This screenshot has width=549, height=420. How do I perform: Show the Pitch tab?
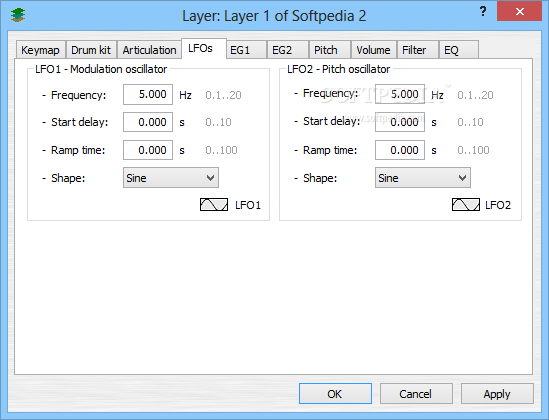330,50
